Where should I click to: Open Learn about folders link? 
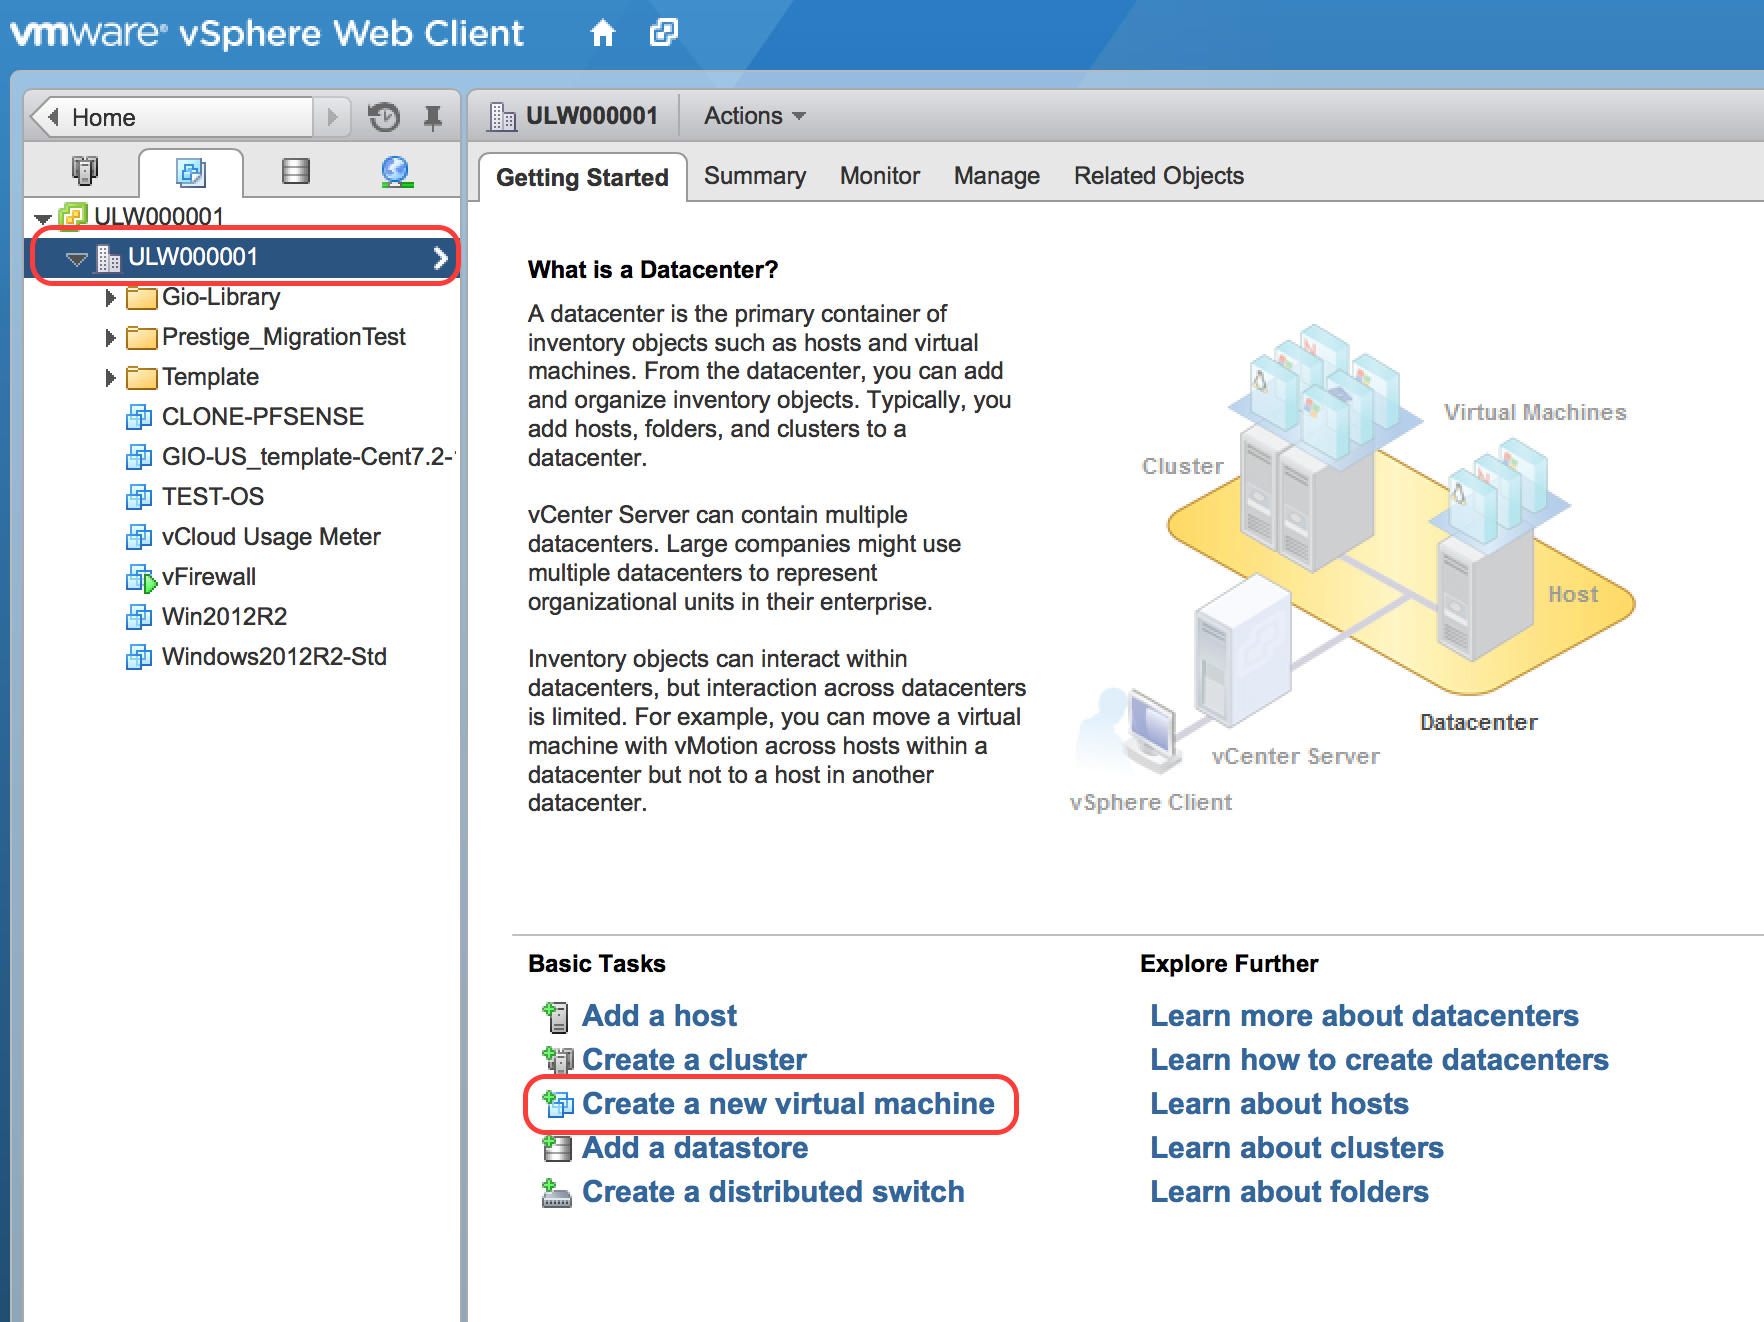(x=1289, y=1192)
